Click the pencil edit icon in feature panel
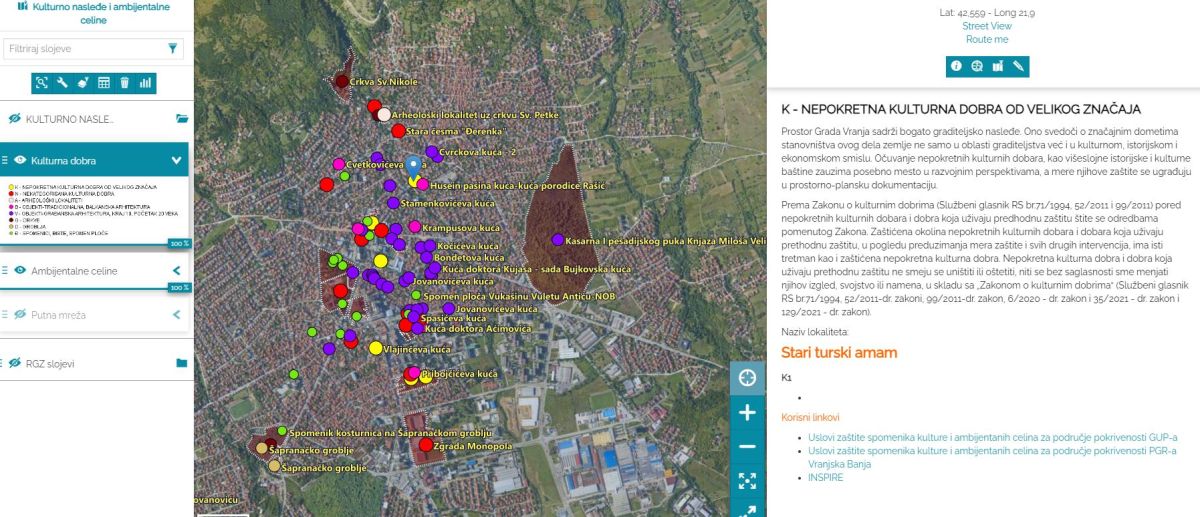This screenshot has width=1200, height=517. pos(1019,66)
